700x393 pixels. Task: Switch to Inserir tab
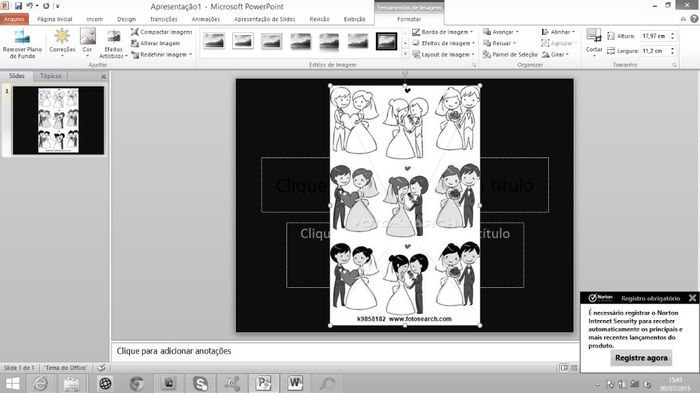(x=95, y=19)
